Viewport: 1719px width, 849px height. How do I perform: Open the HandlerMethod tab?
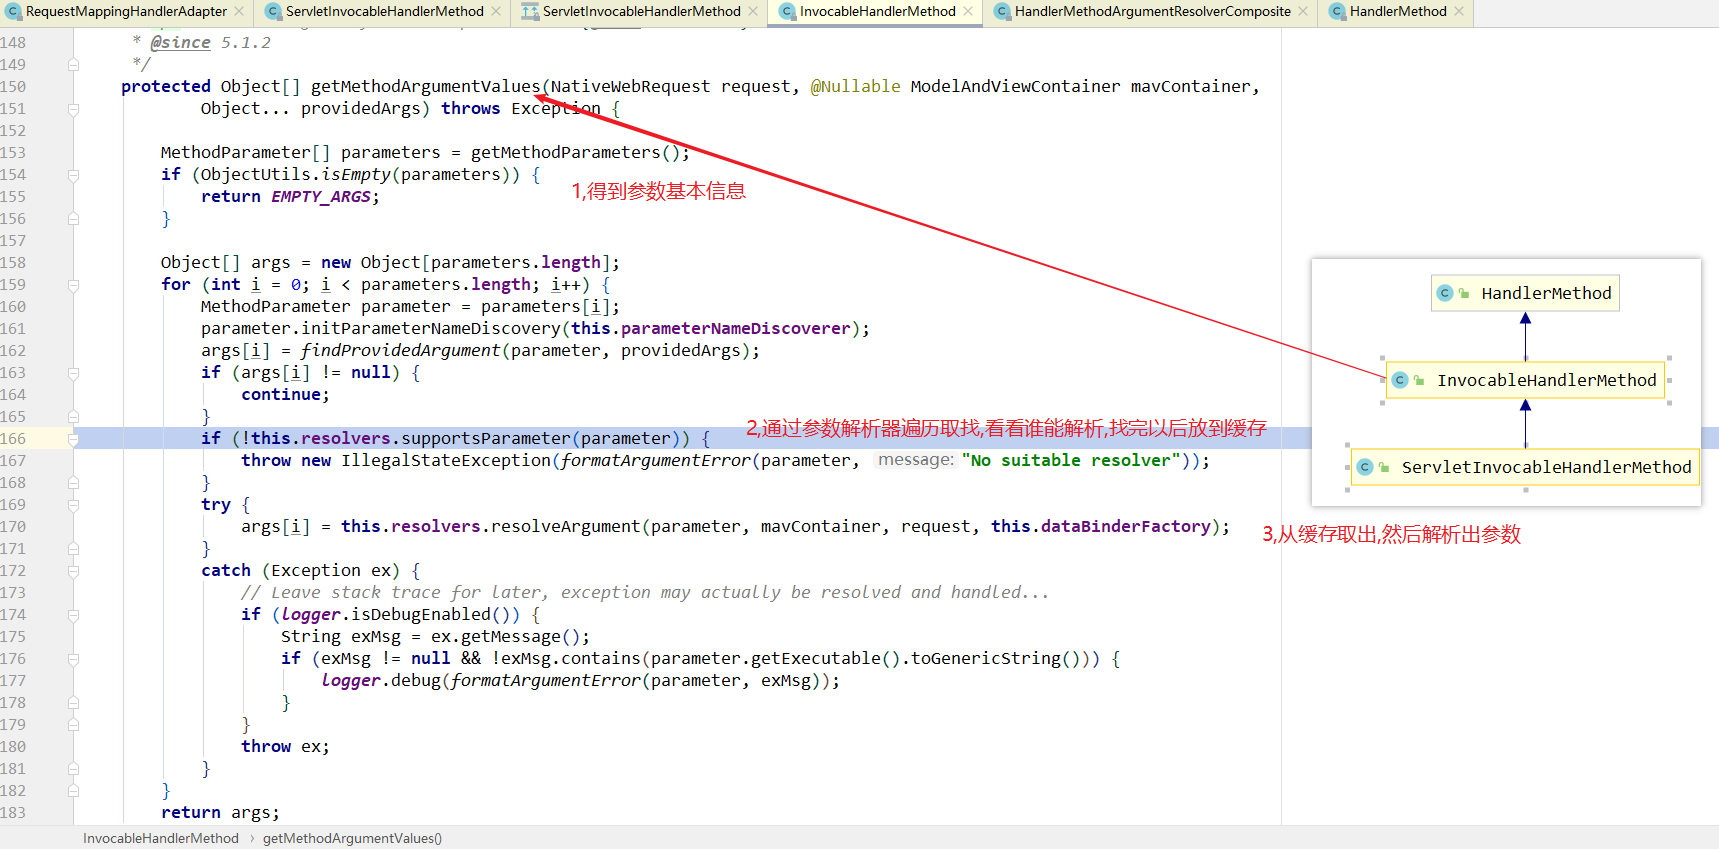(x=1397, y=12)
